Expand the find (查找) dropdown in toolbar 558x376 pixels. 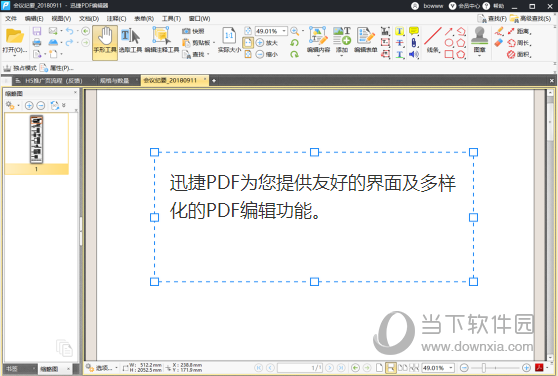tap(208, 54)
